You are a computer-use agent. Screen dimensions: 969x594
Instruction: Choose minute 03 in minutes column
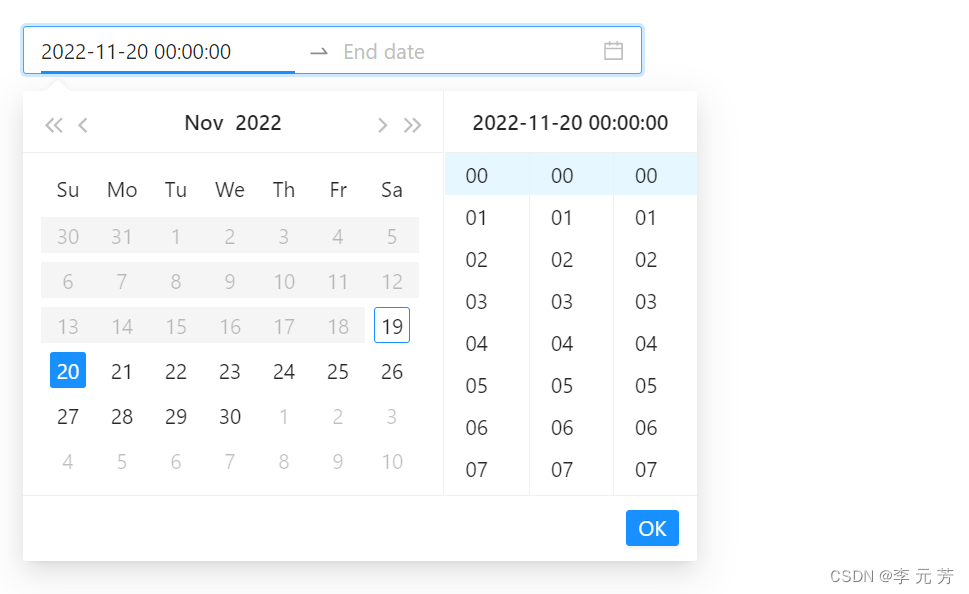tap(562, 302)
